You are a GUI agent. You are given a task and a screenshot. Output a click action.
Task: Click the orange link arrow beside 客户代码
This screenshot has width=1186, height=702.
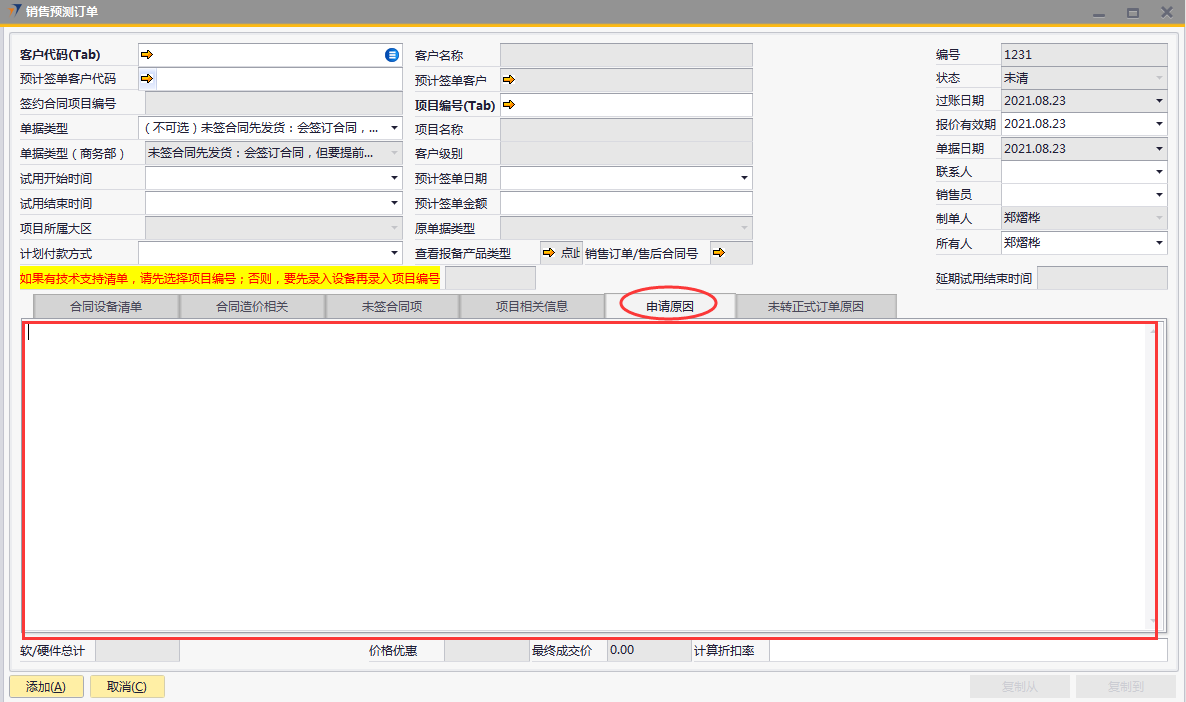[148, 55]
